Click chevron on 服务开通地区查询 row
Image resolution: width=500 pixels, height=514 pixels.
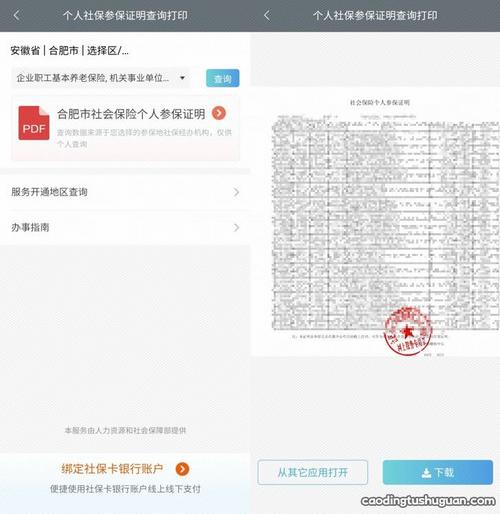236,192
